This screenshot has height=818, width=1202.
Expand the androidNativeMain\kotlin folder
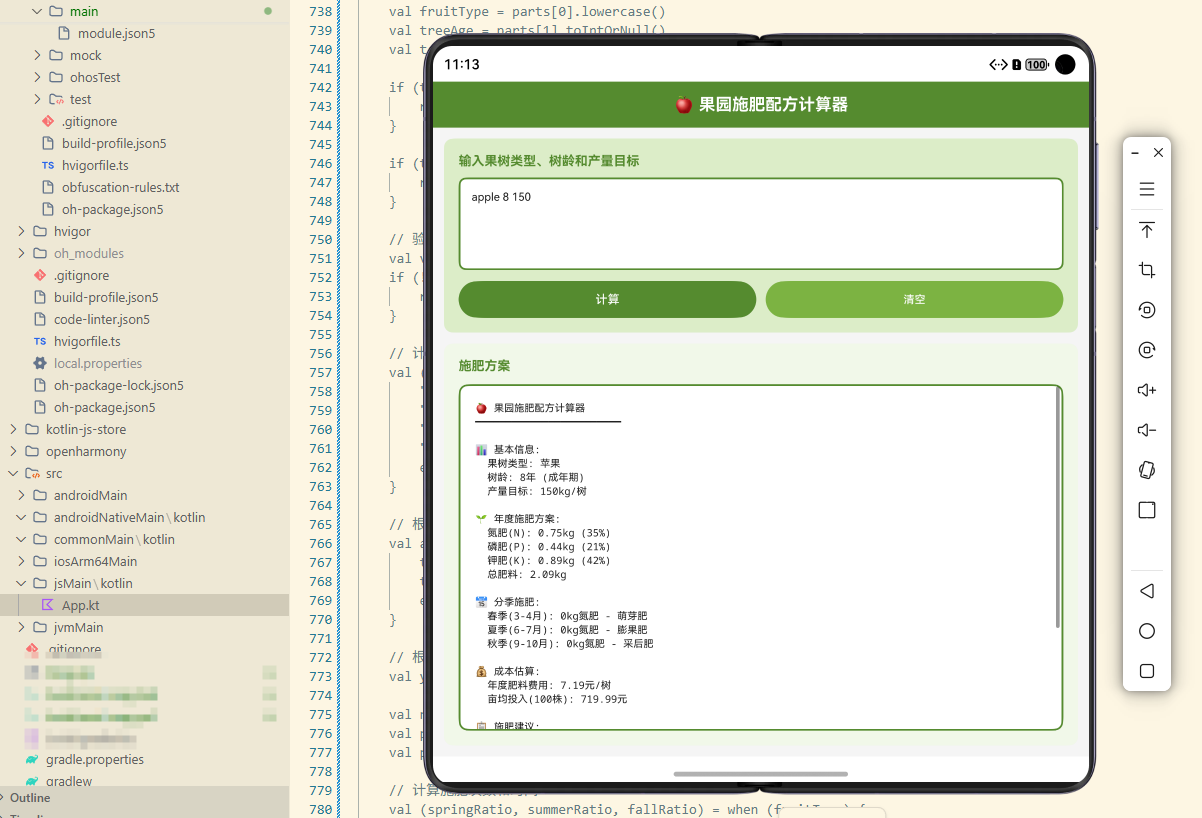21,517
